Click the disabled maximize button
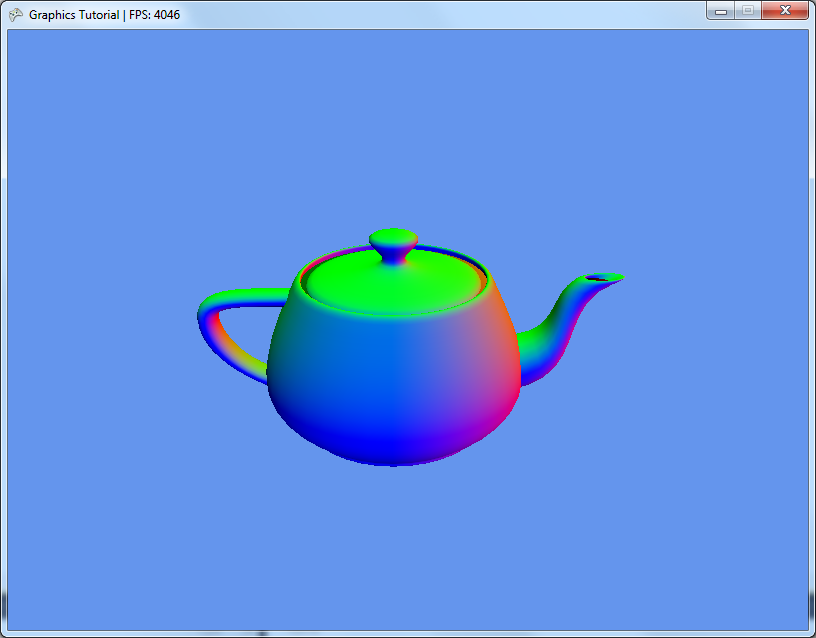 tap(748, 10)
